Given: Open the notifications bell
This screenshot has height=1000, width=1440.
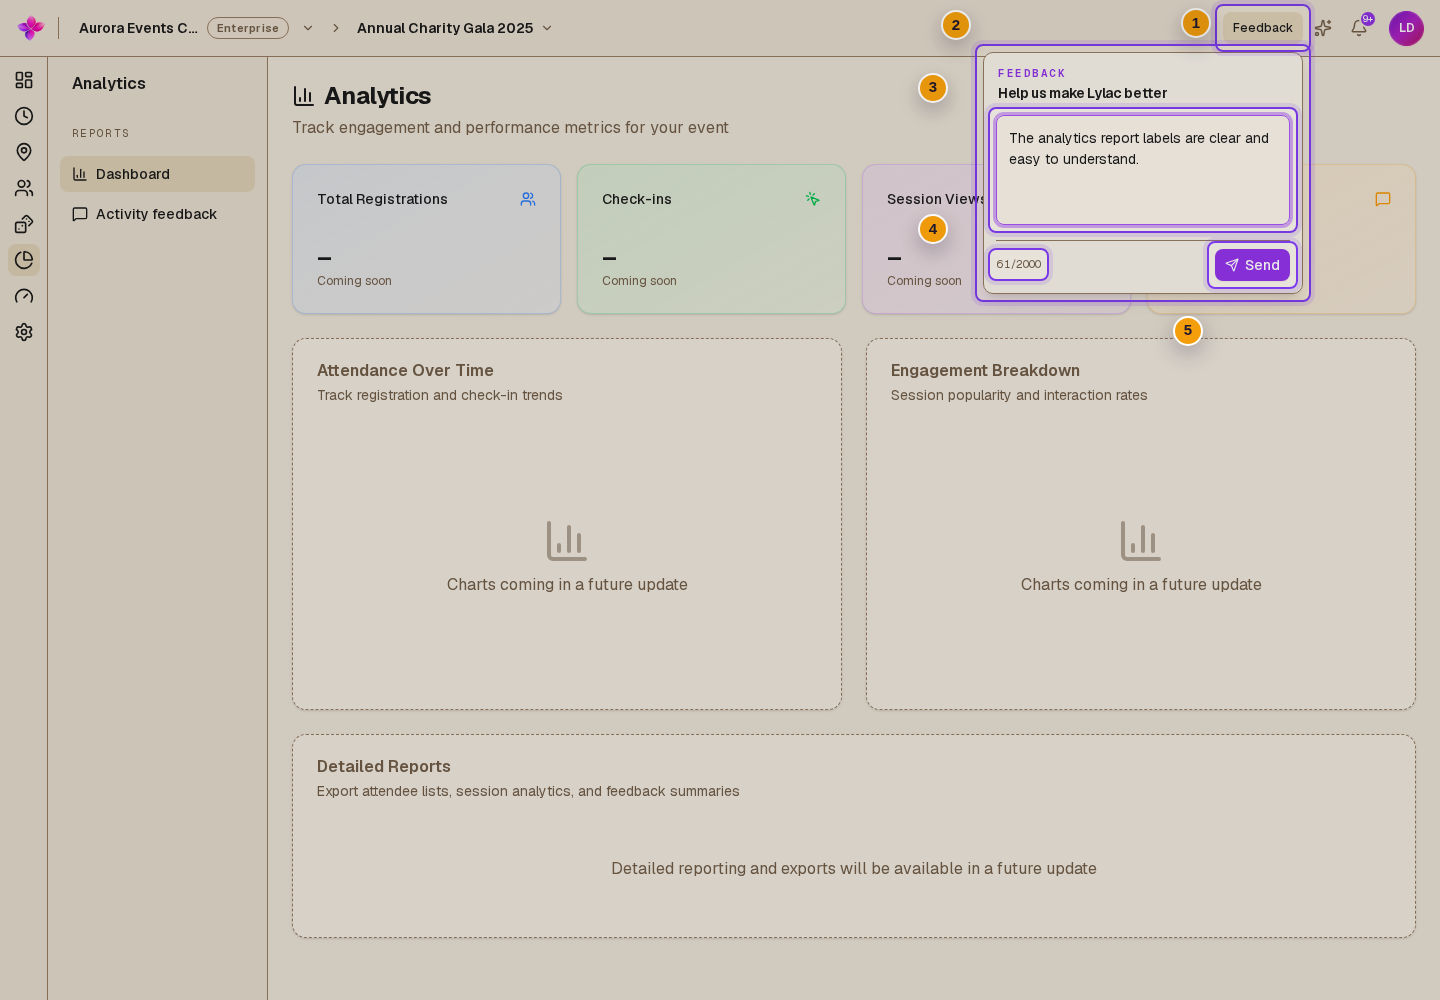Looking at the screenshot, I should pyautogui.click(x=1359, y=28).
